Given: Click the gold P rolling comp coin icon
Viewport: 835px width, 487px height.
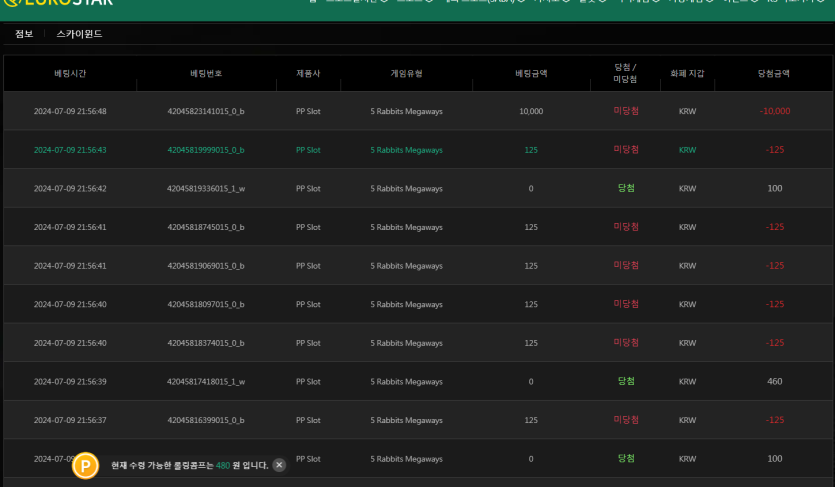Looking at the screenshot, I should tap(85, 466).
